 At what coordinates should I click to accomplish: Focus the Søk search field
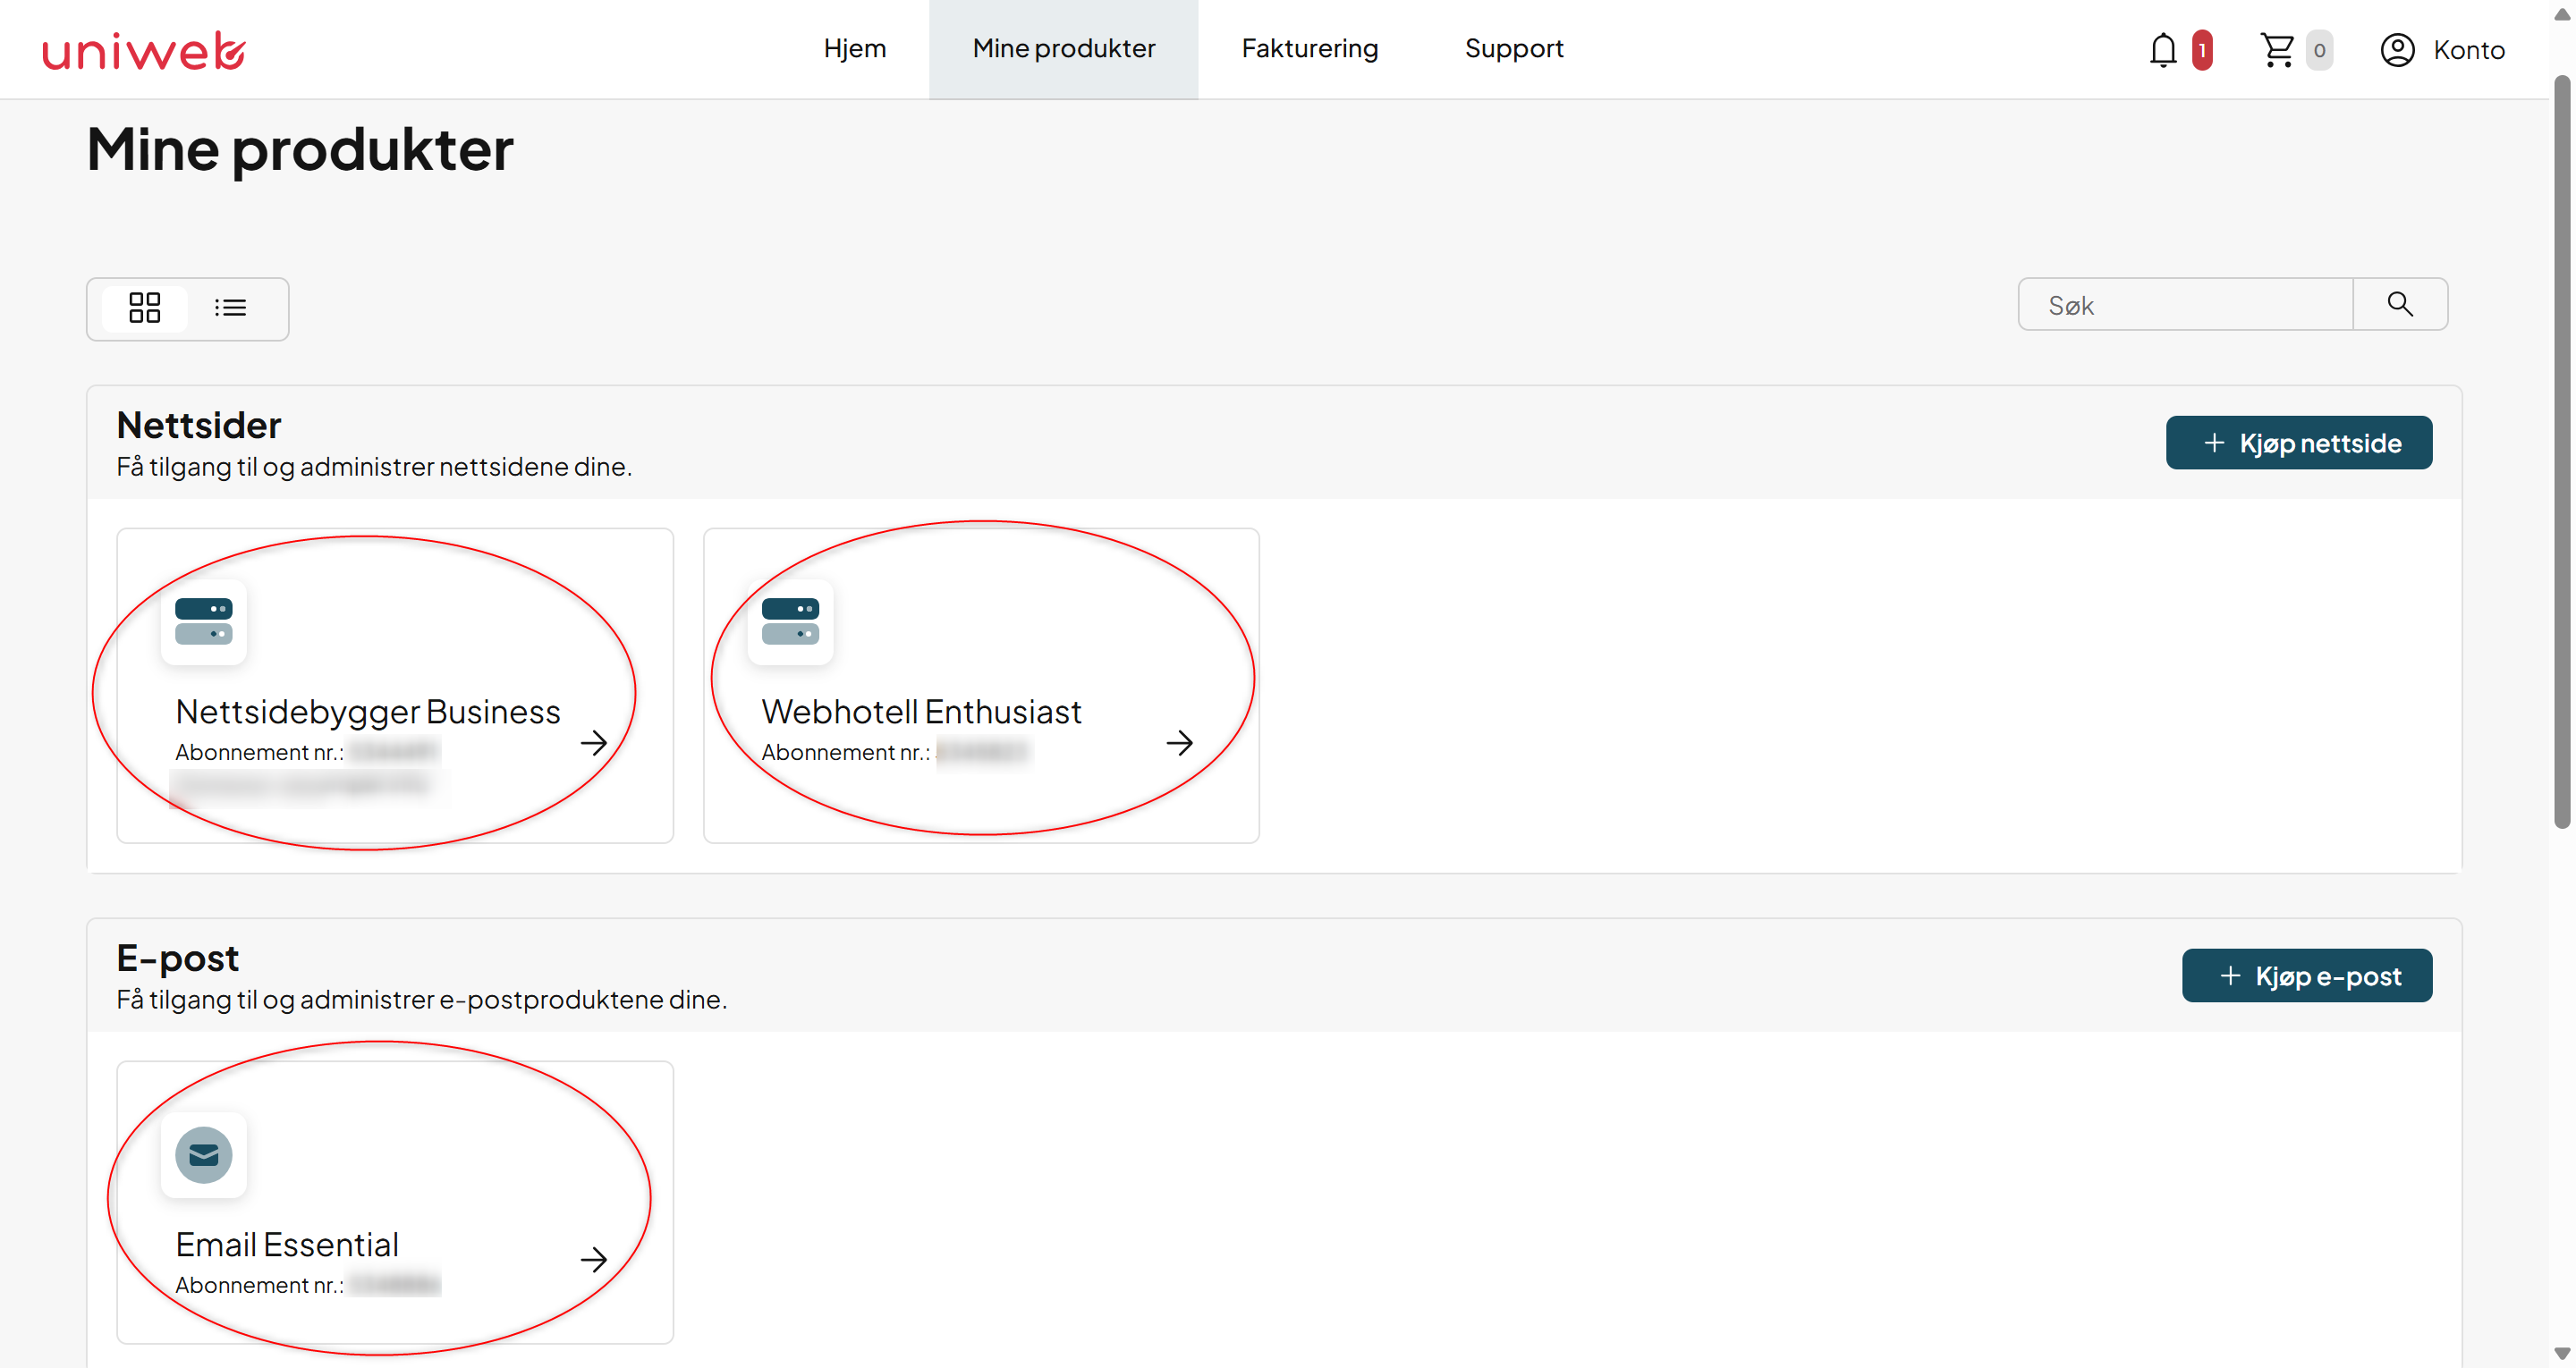[x=2185, y=304]
